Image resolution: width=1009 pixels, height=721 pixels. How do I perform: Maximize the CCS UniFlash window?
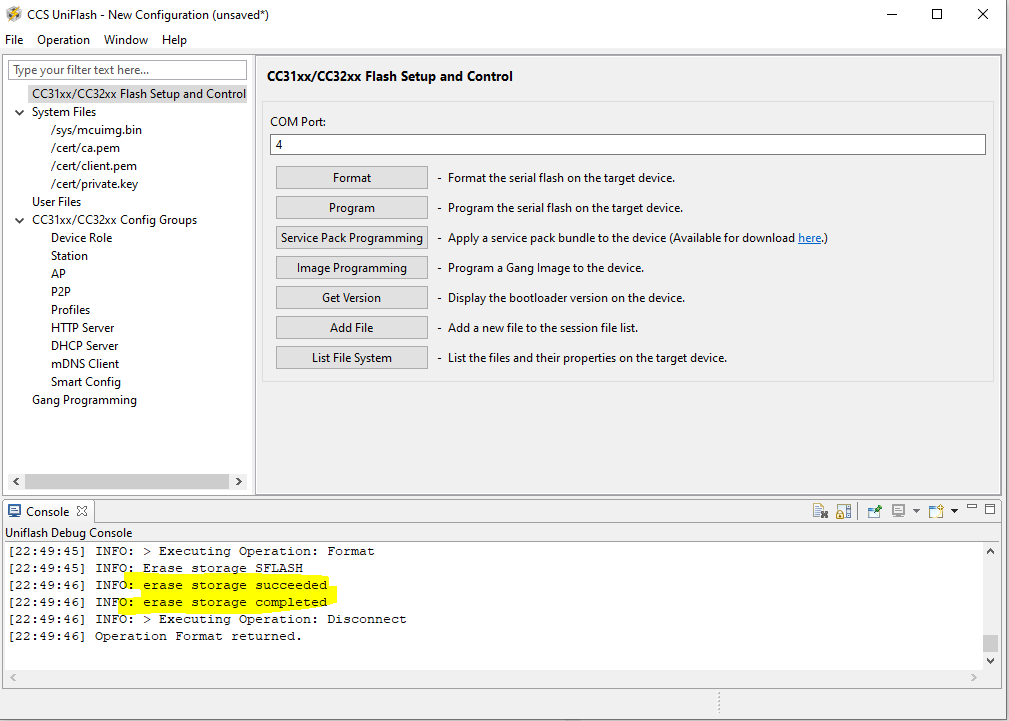(938, 14)
